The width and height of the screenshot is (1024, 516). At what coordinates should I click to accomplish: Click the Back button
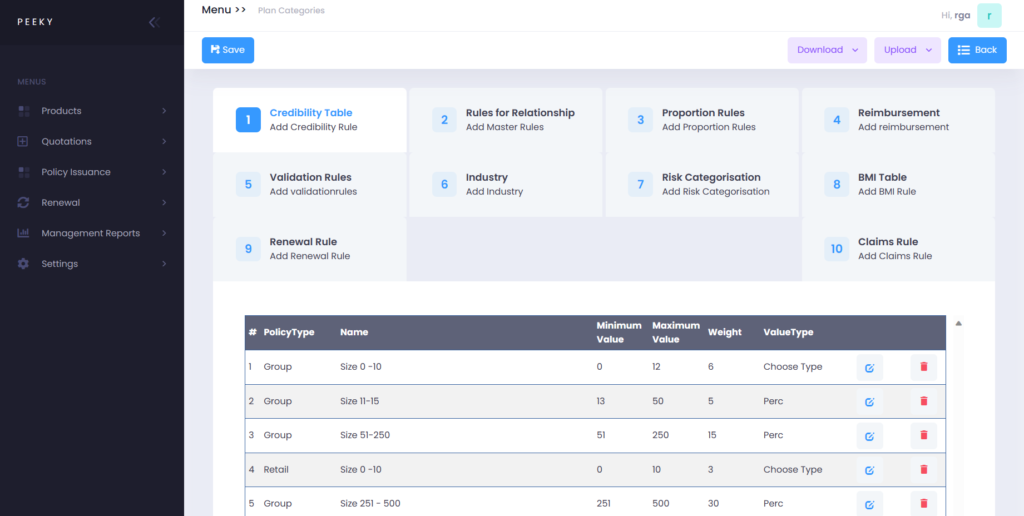click(977, 50)
